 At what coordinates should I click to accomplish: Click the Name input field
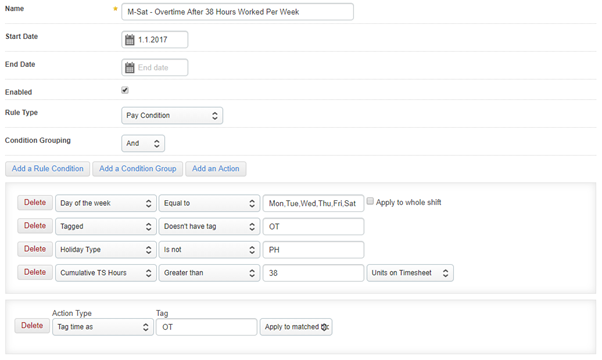(237, 12)
